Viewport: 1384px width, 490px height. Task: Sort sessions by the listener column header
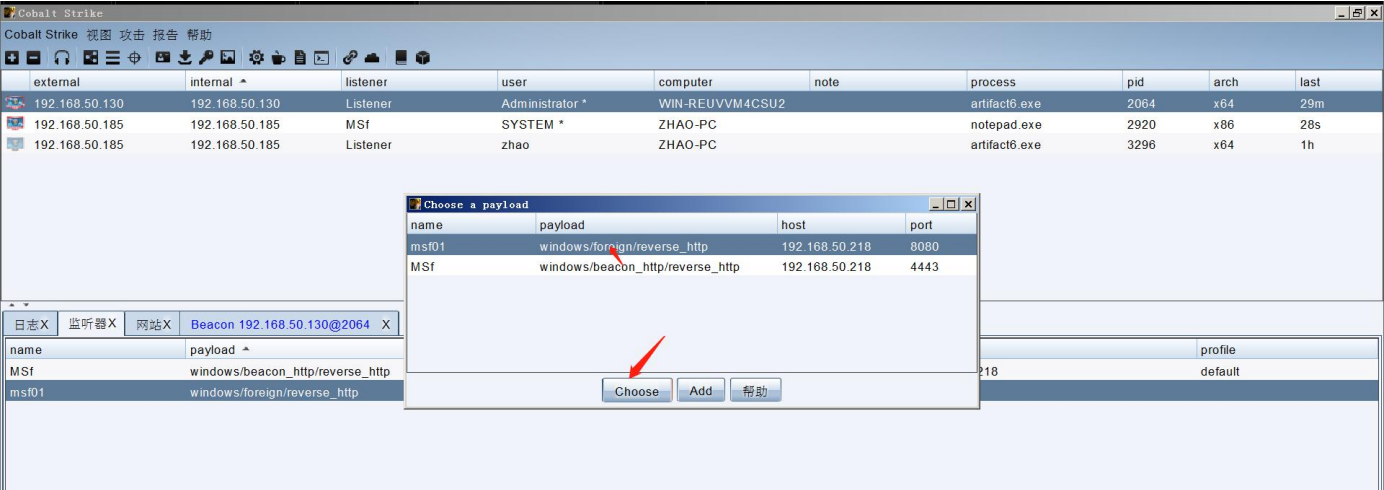coord(419,82)
